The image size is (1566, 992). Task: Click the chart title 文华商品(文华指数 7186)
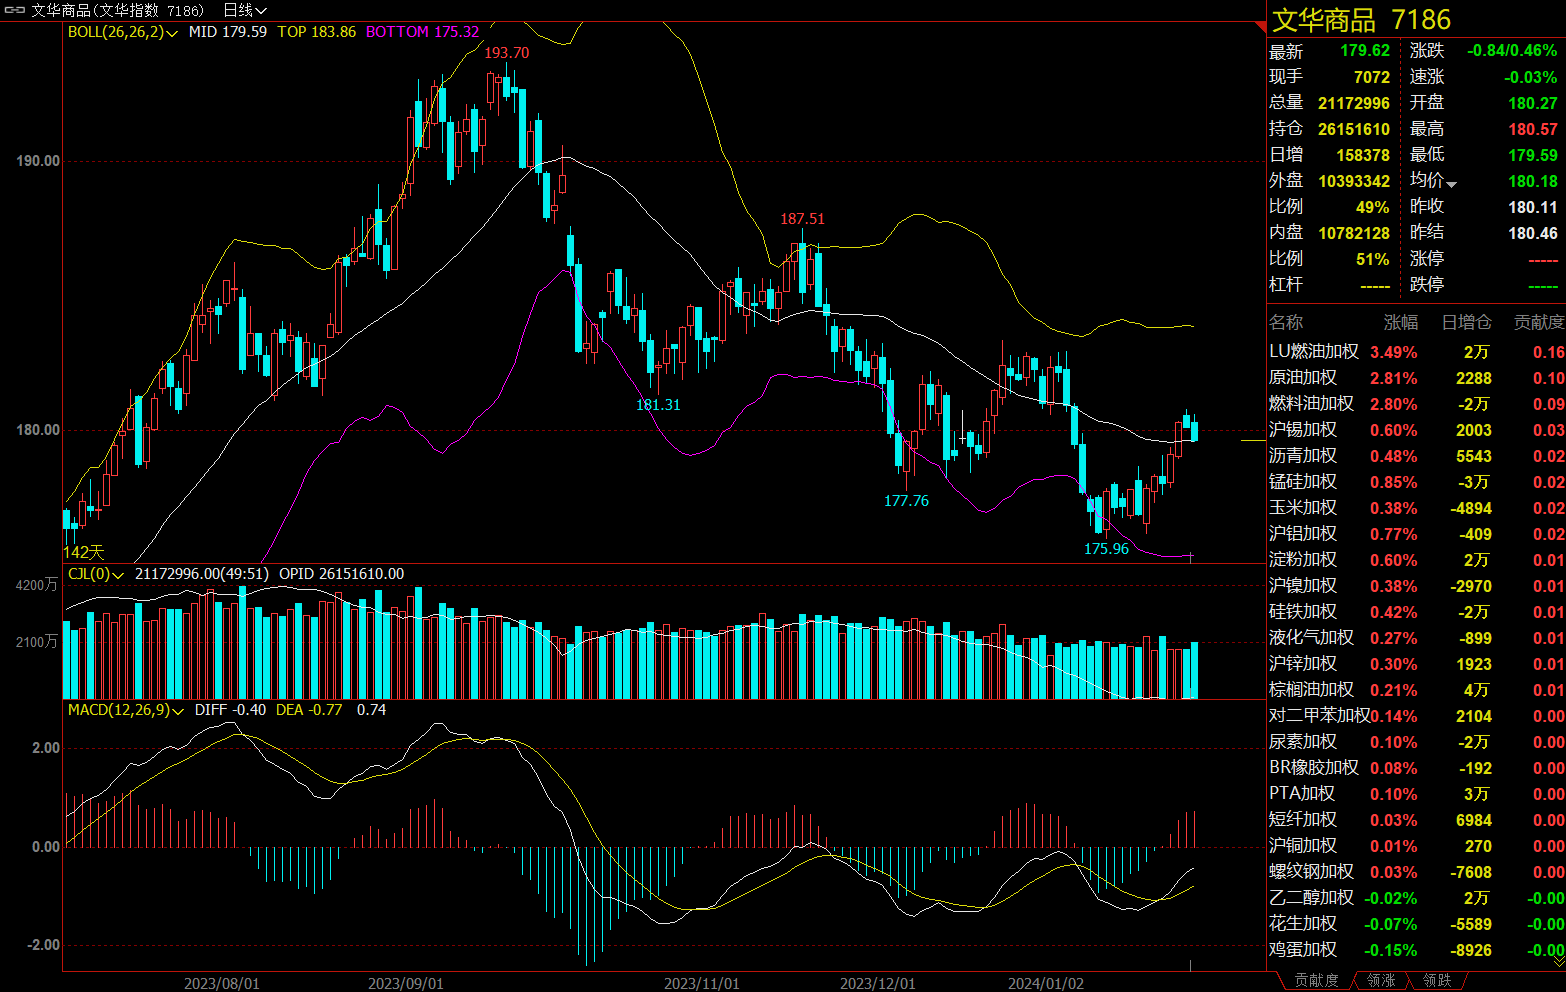point(117,10)
